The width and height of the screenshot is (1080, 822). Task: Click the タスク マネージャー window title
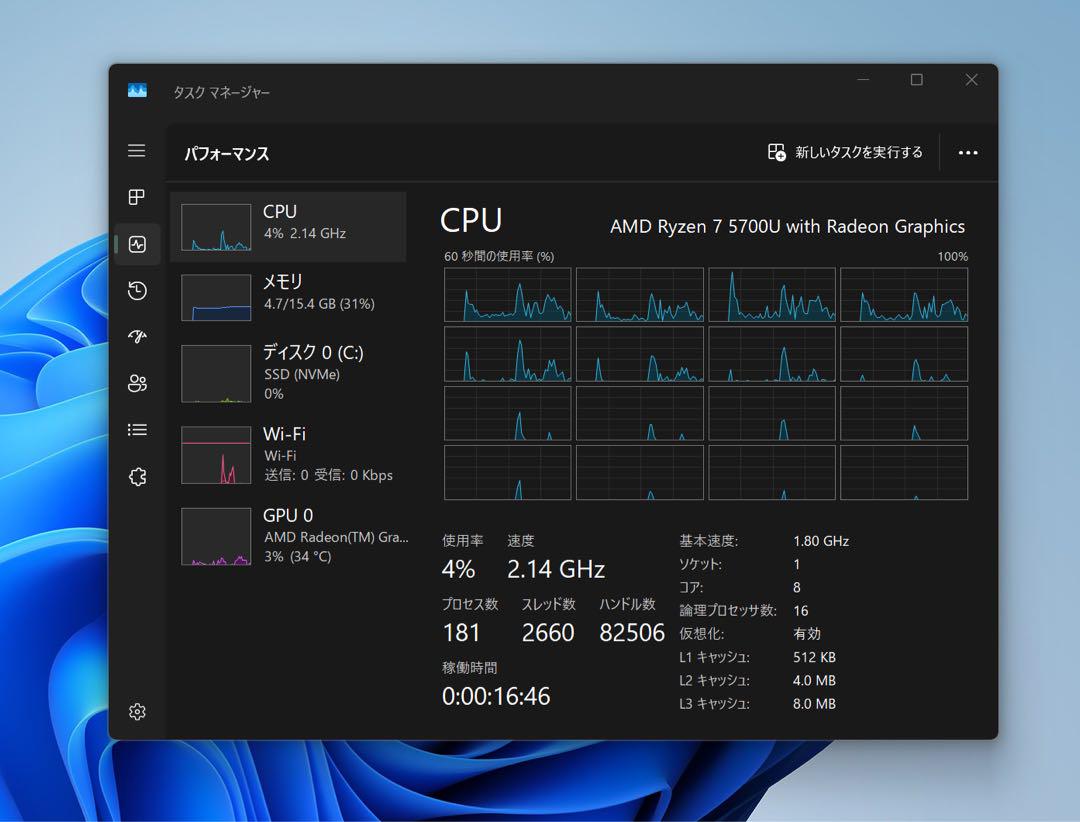(x=221, y=92)
